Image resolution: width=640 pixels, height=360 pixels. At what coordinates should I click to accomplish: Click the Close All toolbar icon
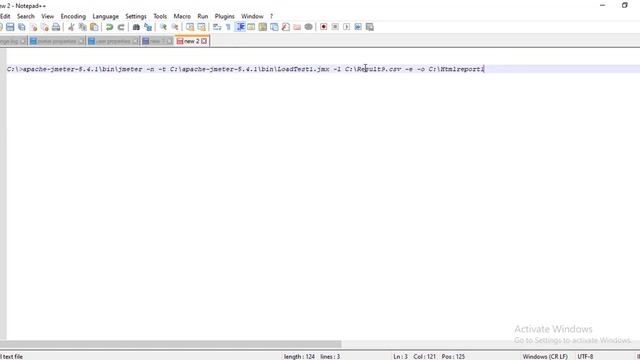[45, 27]
